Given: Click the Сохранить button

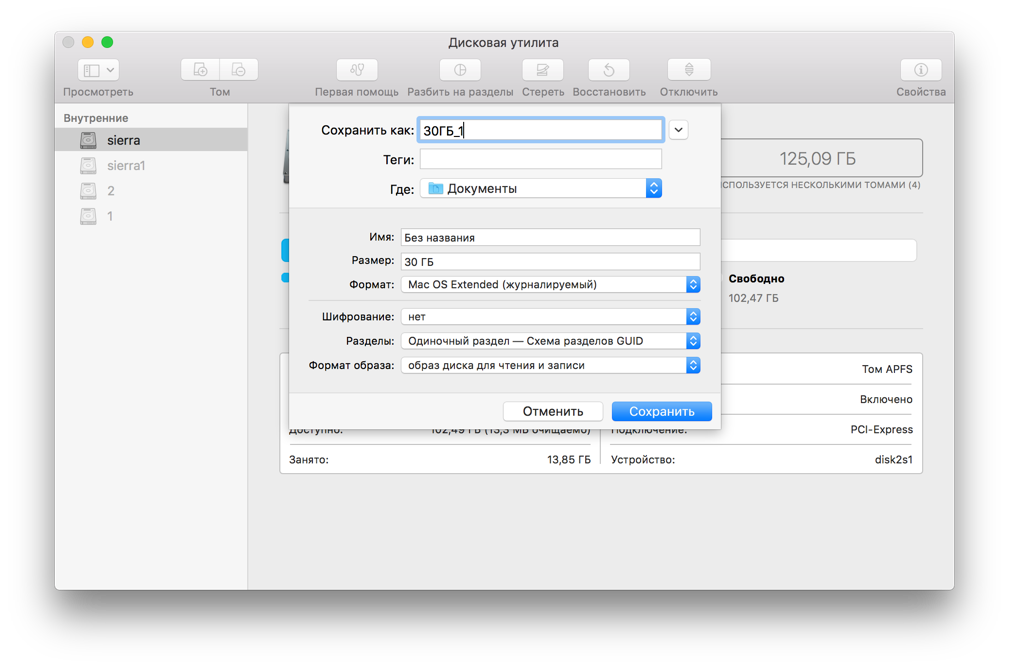Looking at the screenshot, I should [x=661, y=410].
